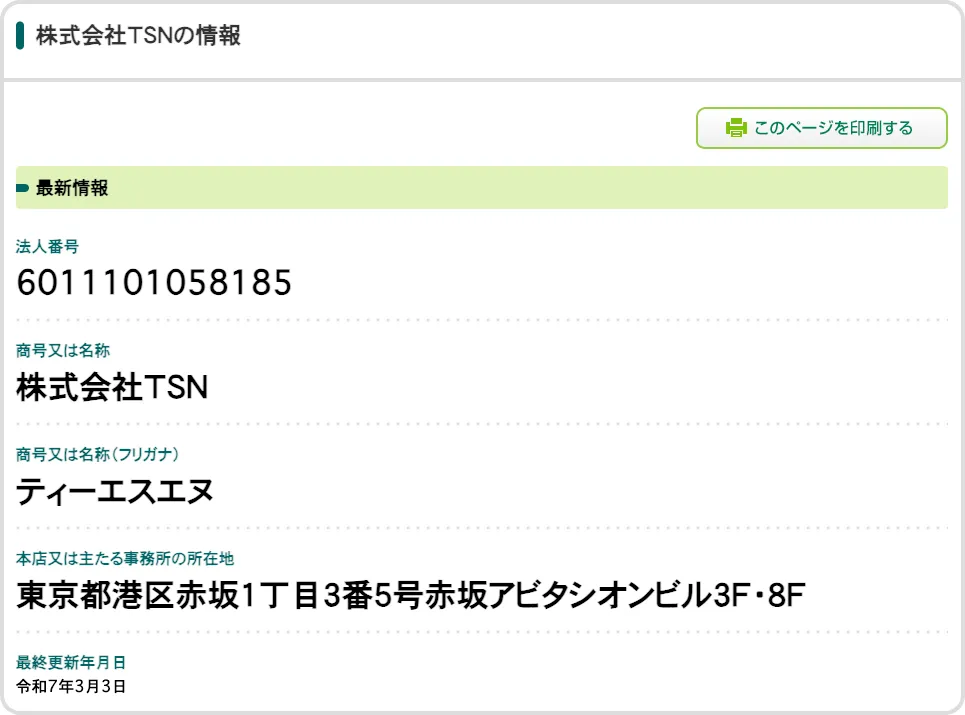The height and width of the screenshot is (715, 965).
Task: Click the green bar marker beside the page title
Action: pos(20,36)
